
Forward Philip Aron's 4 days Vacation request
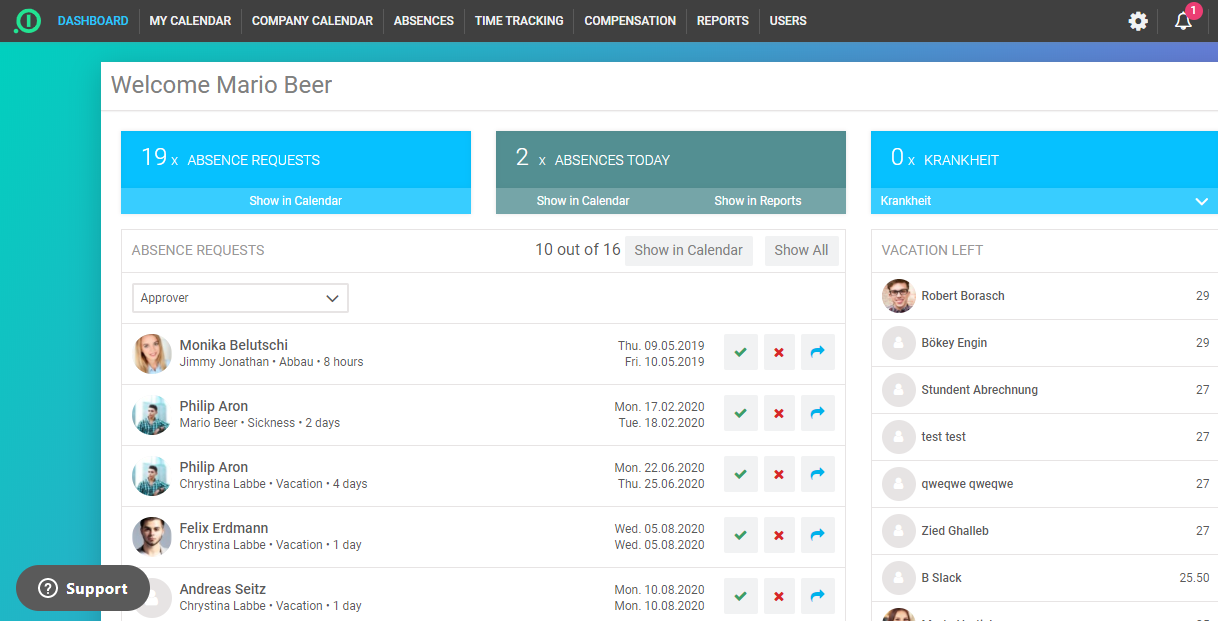pos(818,474)
